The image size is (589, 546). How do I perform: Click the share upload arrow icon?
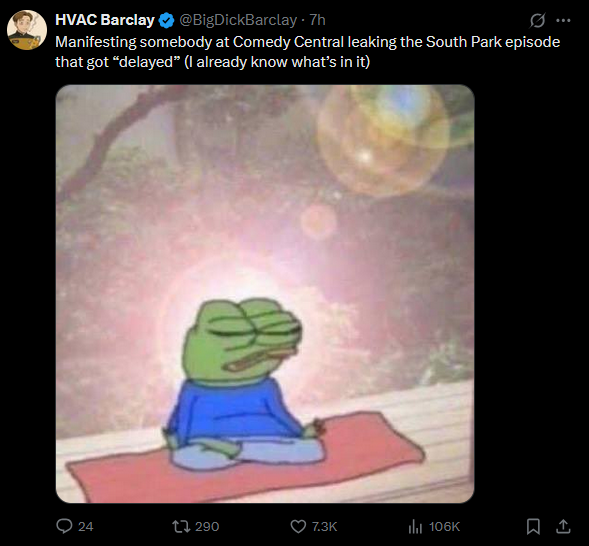[563, 526]
